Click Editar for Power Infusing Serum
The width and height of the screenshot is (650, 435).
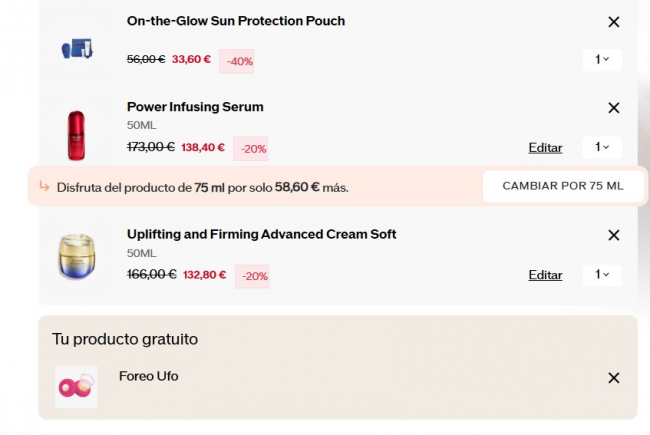545,148
